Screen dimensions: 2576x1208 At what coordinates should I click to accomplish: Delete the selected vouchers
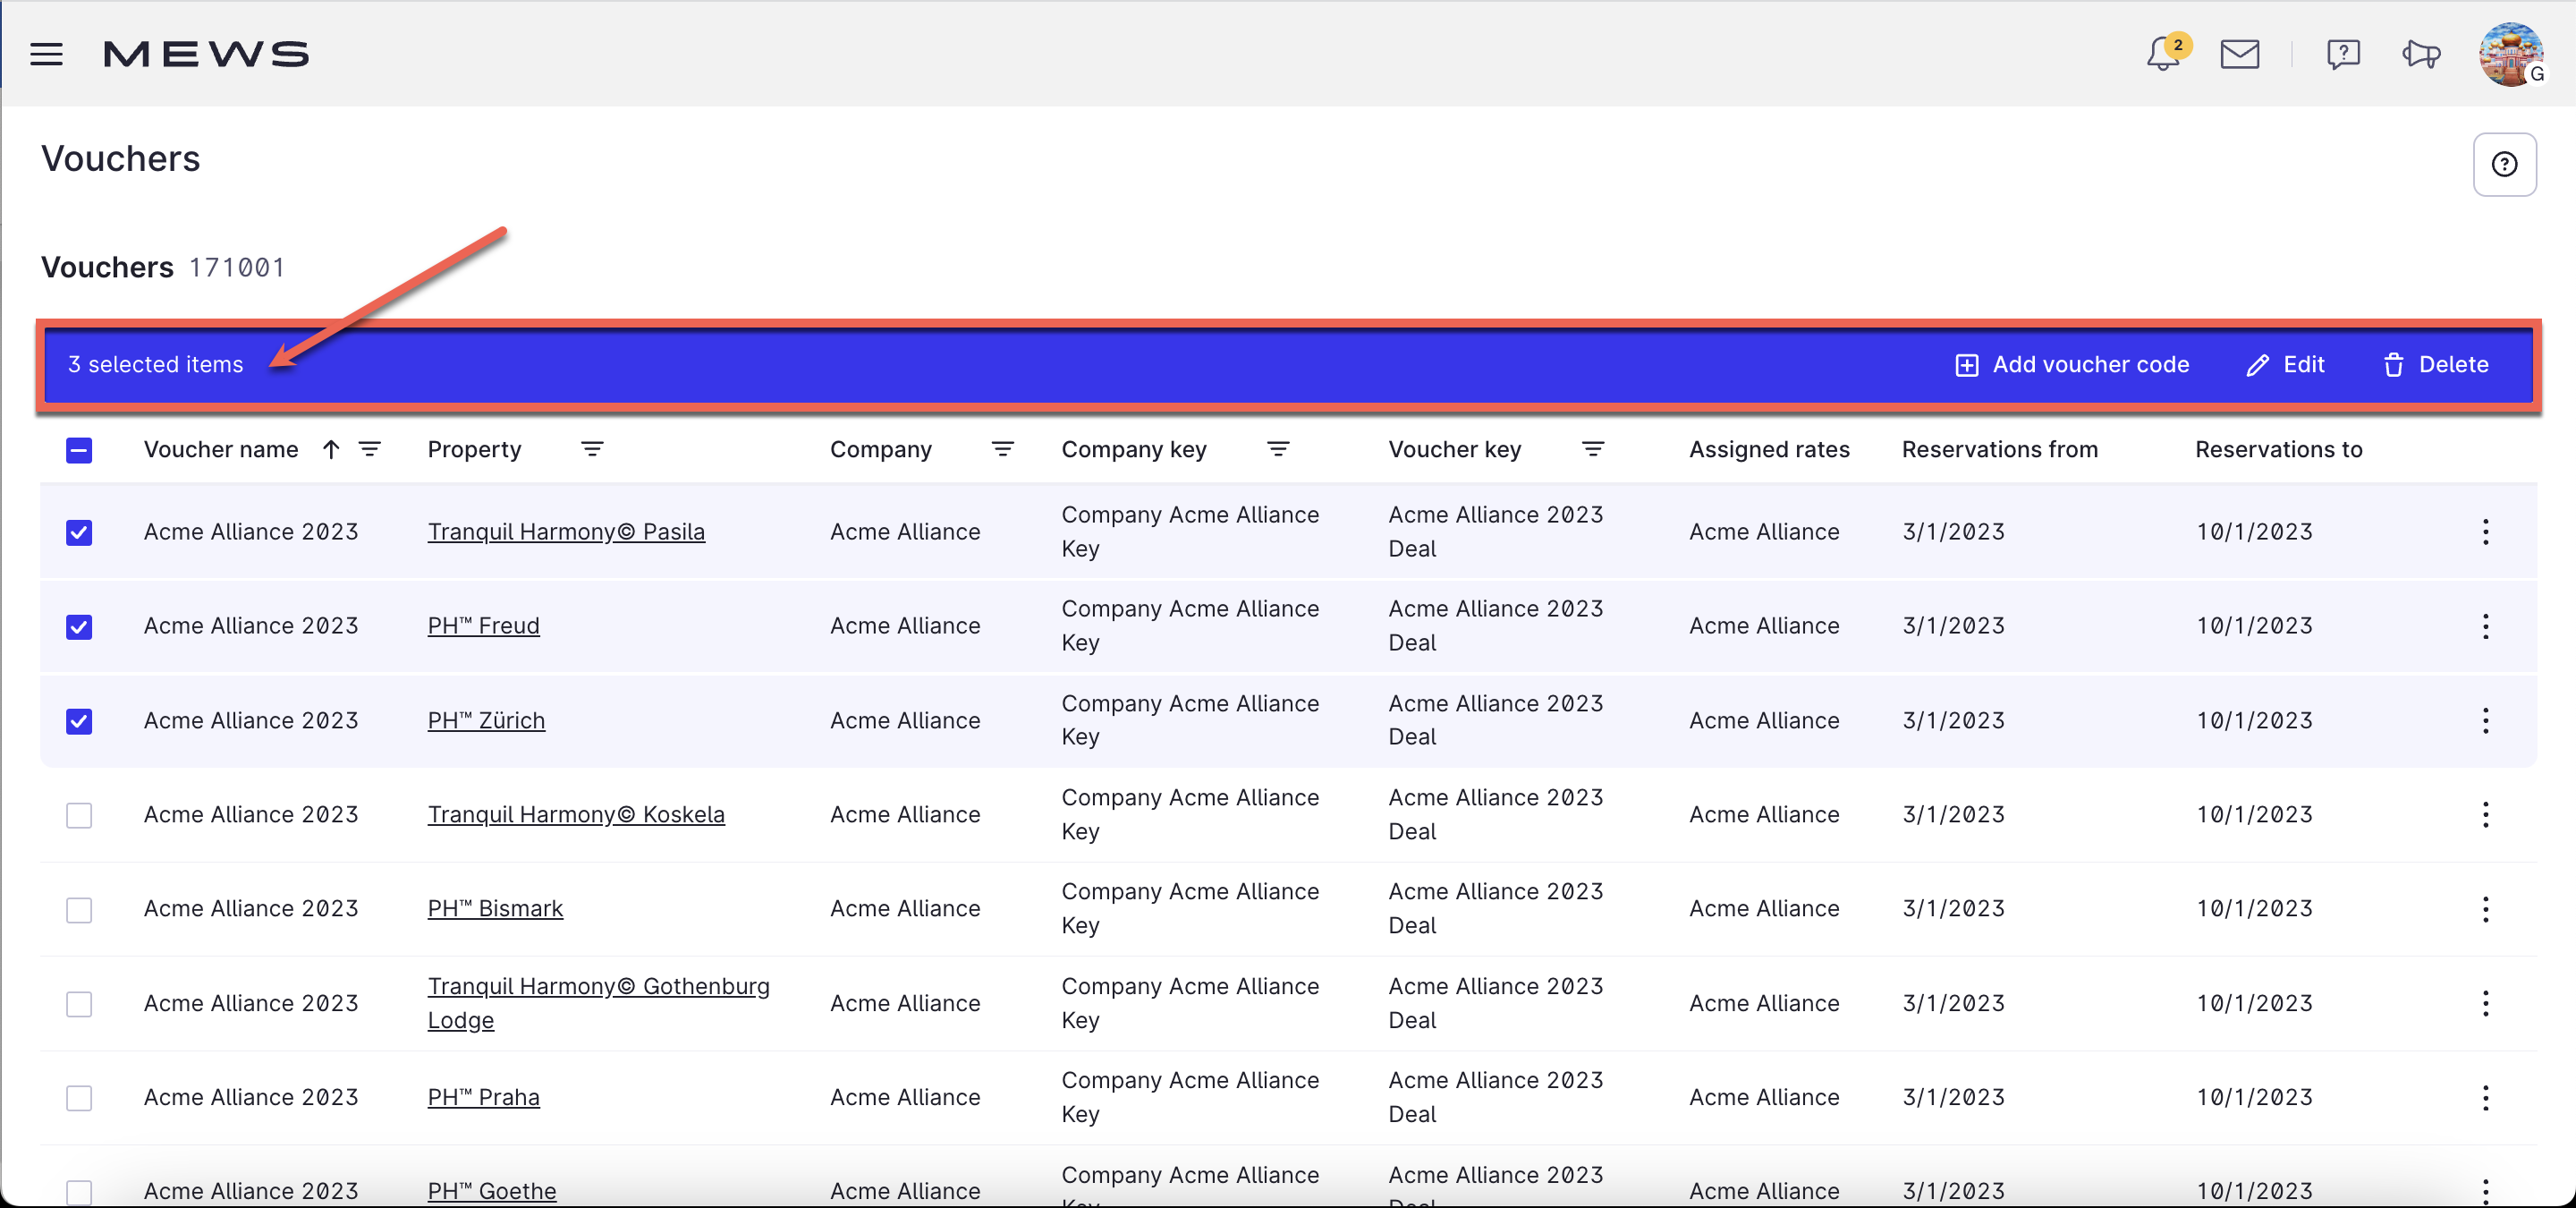(2435, 365)
